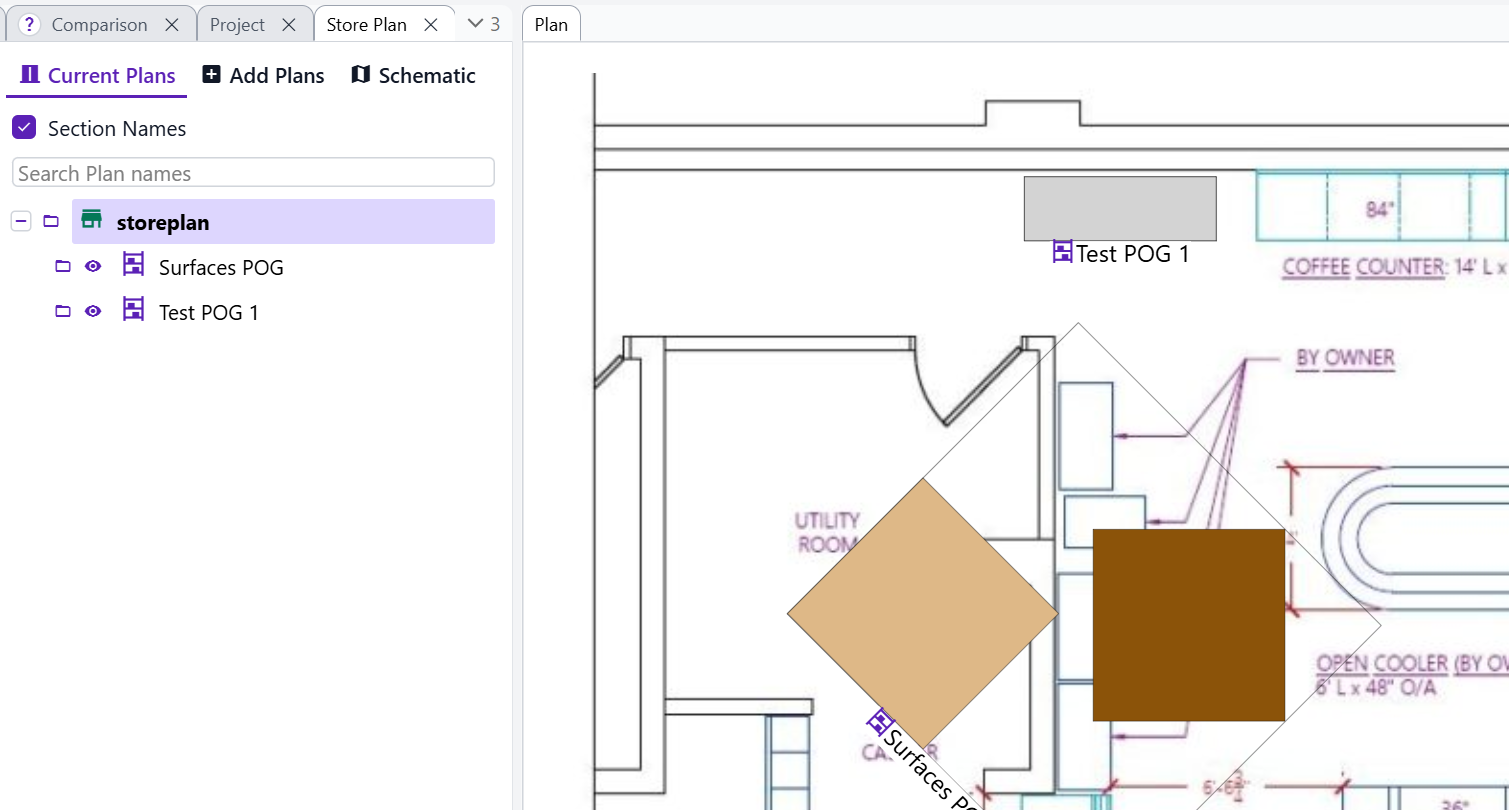The width and height of the screenshot is (1509, 810).
Task: Click the folder icon in Test POG 1 row
Action: (x=63, y=312)
